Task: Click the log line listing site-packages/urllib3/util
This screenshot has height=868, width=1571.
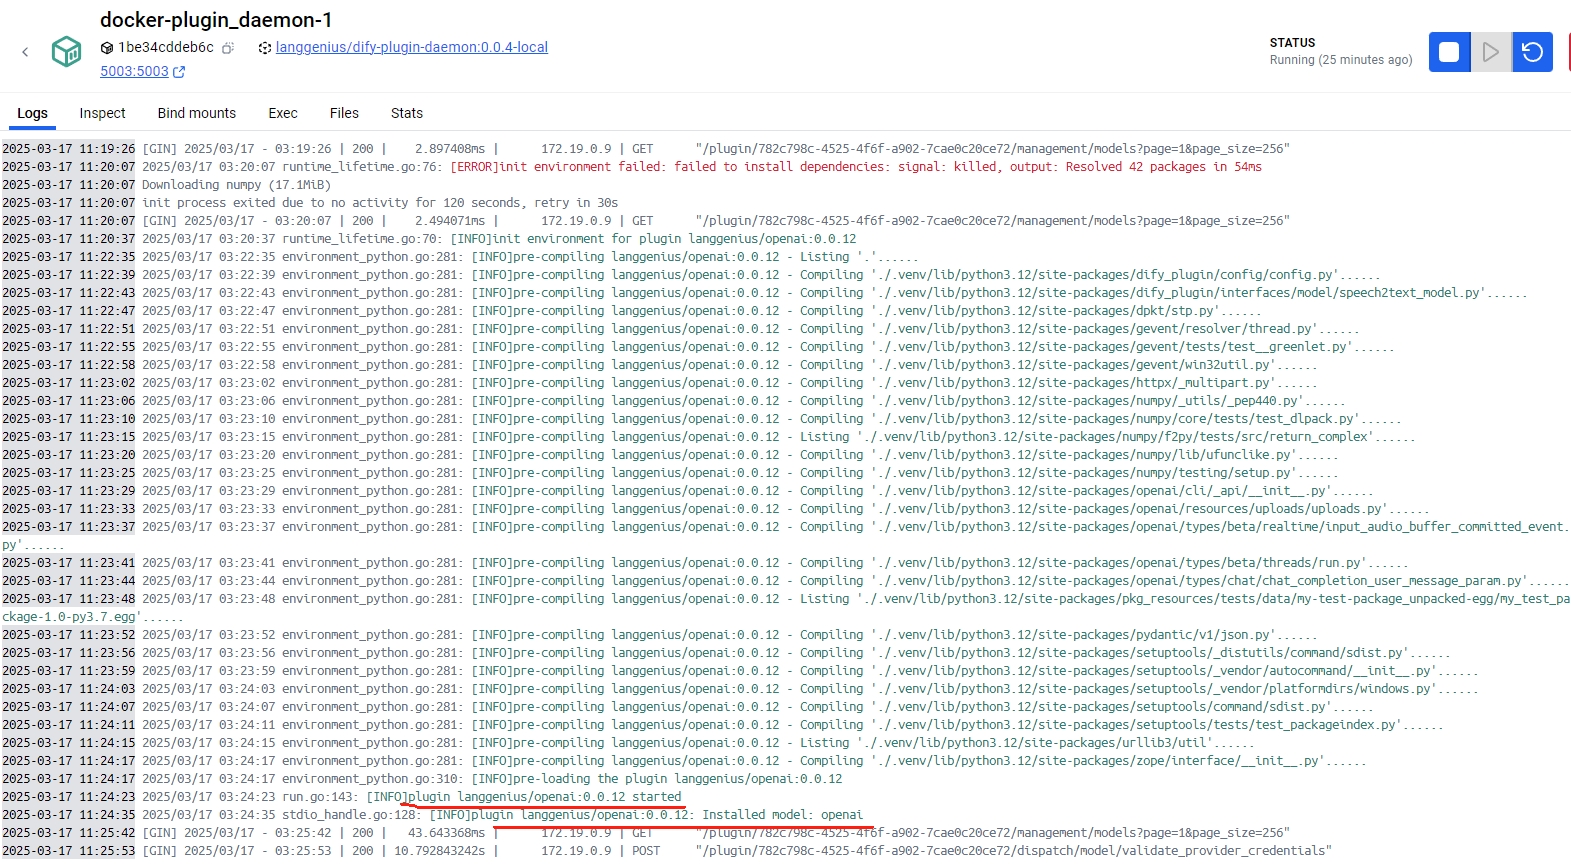Action: [628, 743]
